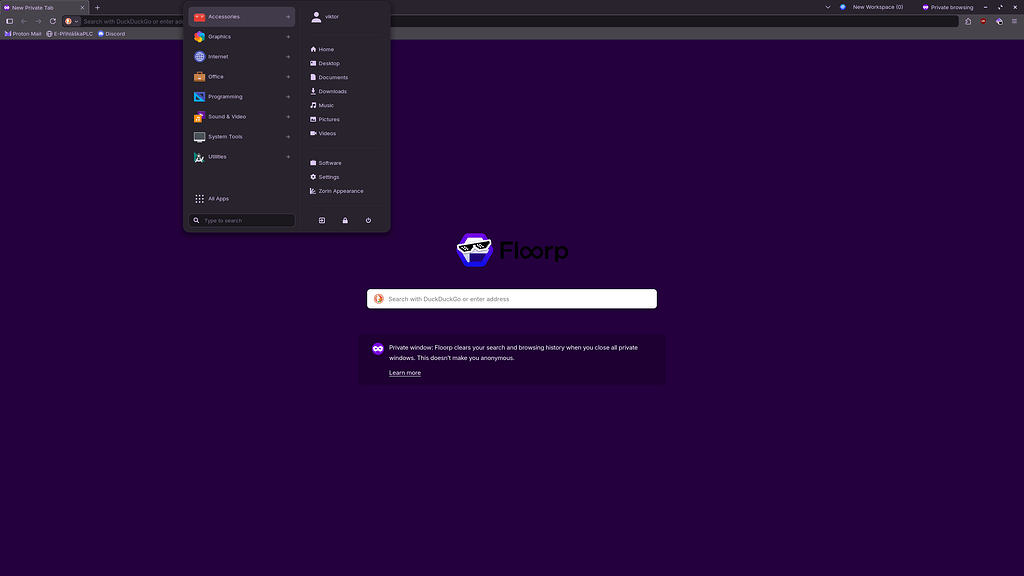This screenshot has height=576, width=1024.
Task: Expand arrow next to System Tools
Action: tap(287, 137)
